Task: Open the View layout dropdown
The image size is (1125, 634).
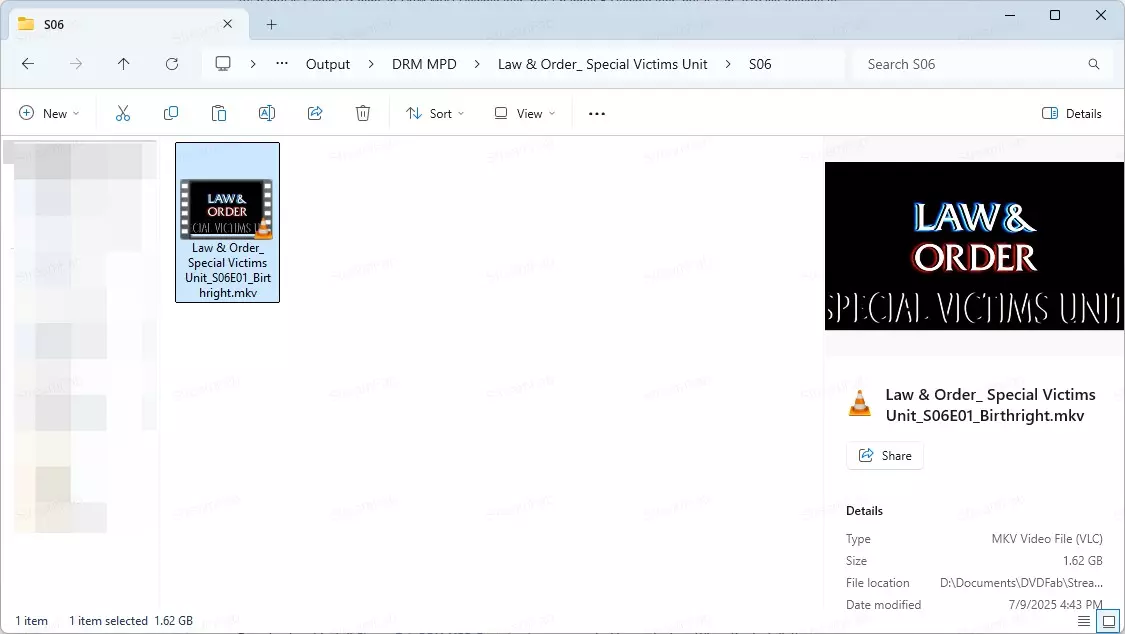Action: pyautogui.click(x=524, y=113)
